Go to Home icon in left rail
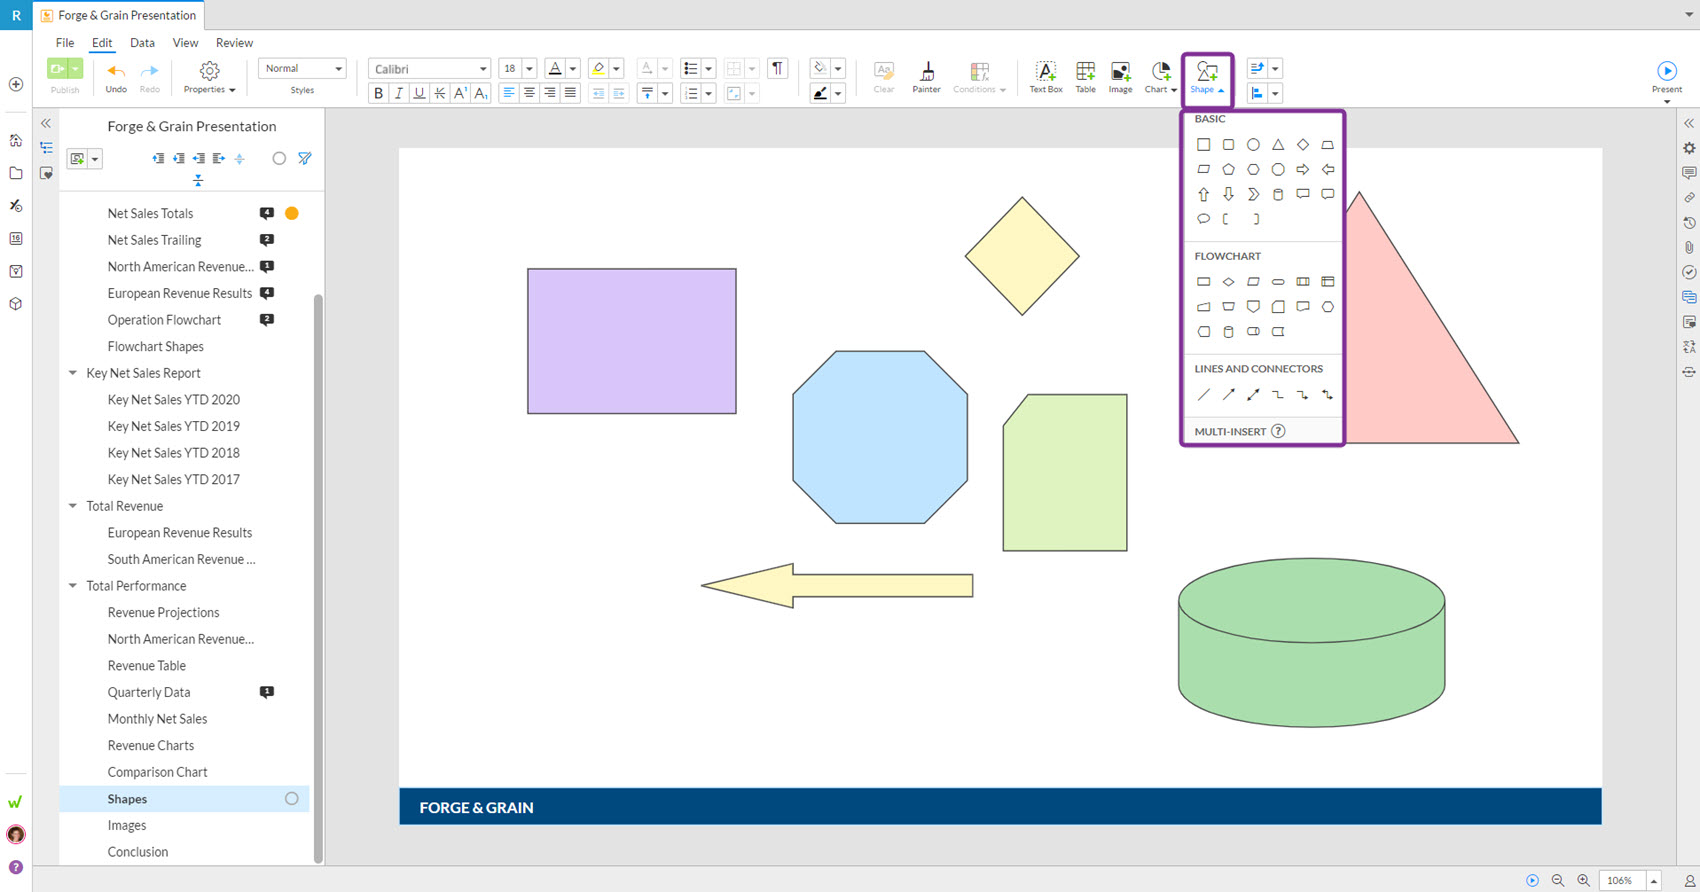Image resolution: width=1700 pixels, height=892 pixels. 16,141
